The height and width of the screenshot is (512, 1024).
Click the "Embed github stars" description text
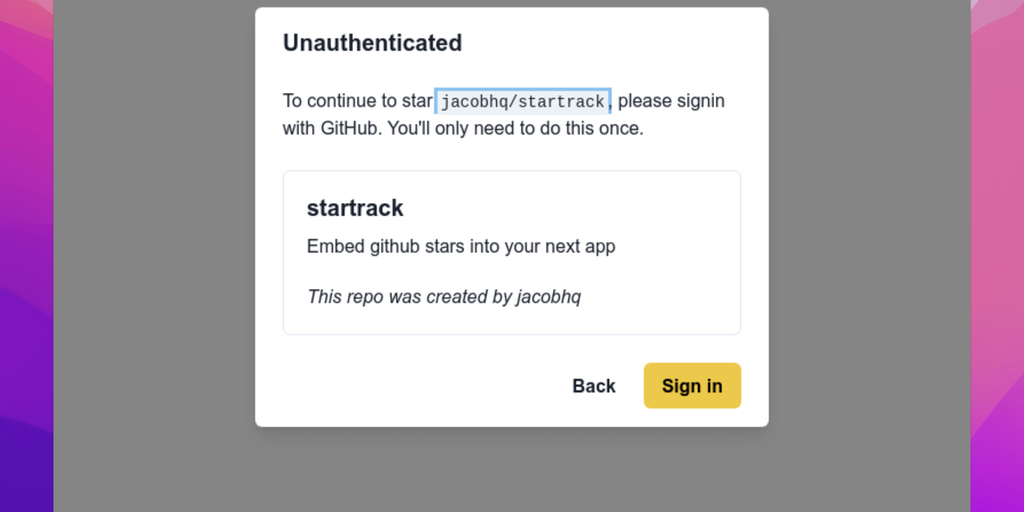click(461, 246)
